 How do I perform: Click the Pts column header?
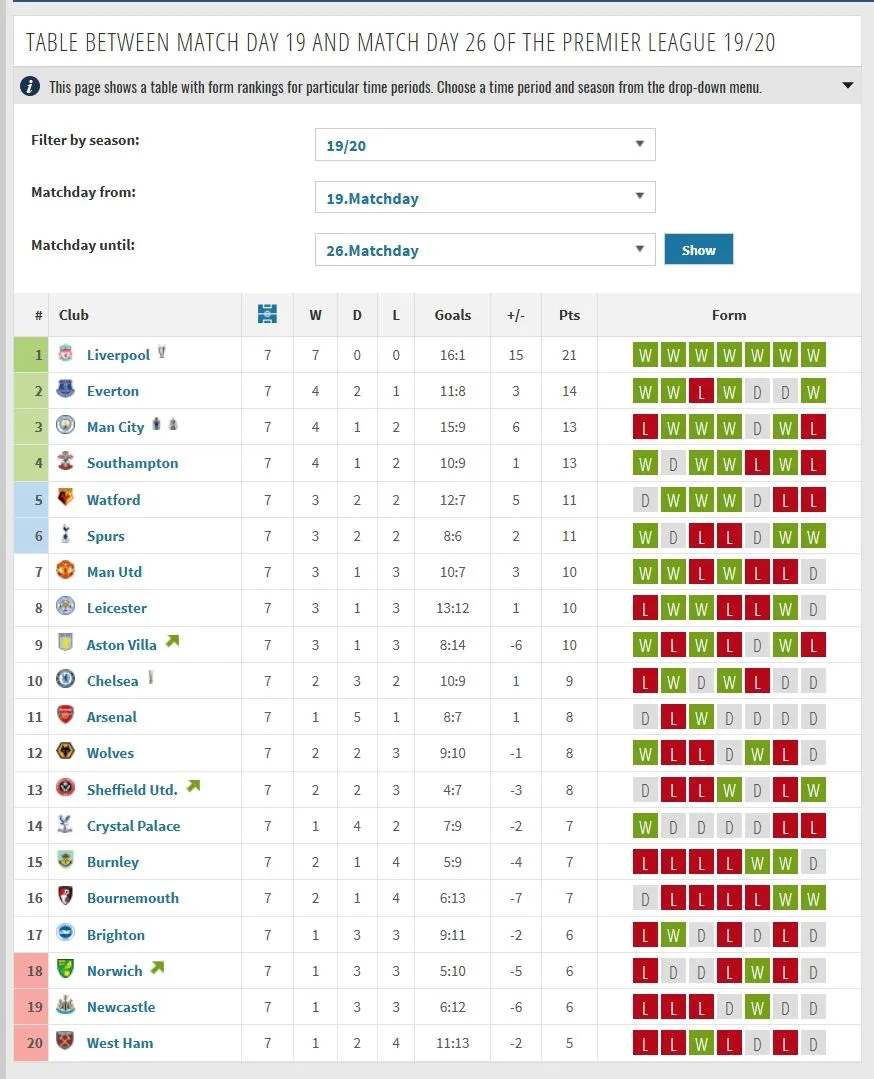pos(569,315)
